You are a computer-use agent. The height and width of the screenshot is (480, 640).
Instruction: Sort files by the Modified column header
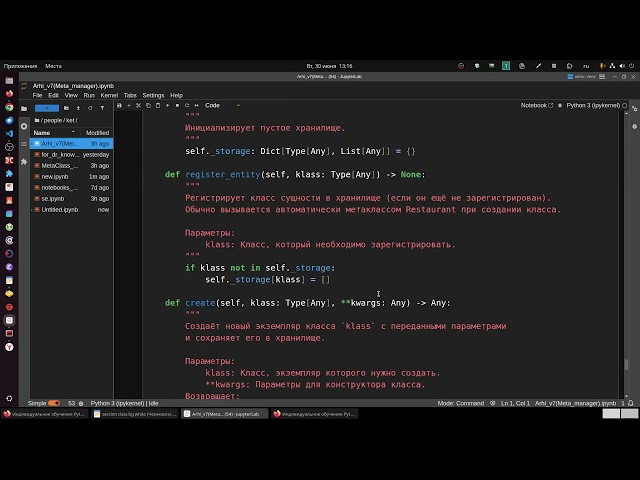click(97, 133)
